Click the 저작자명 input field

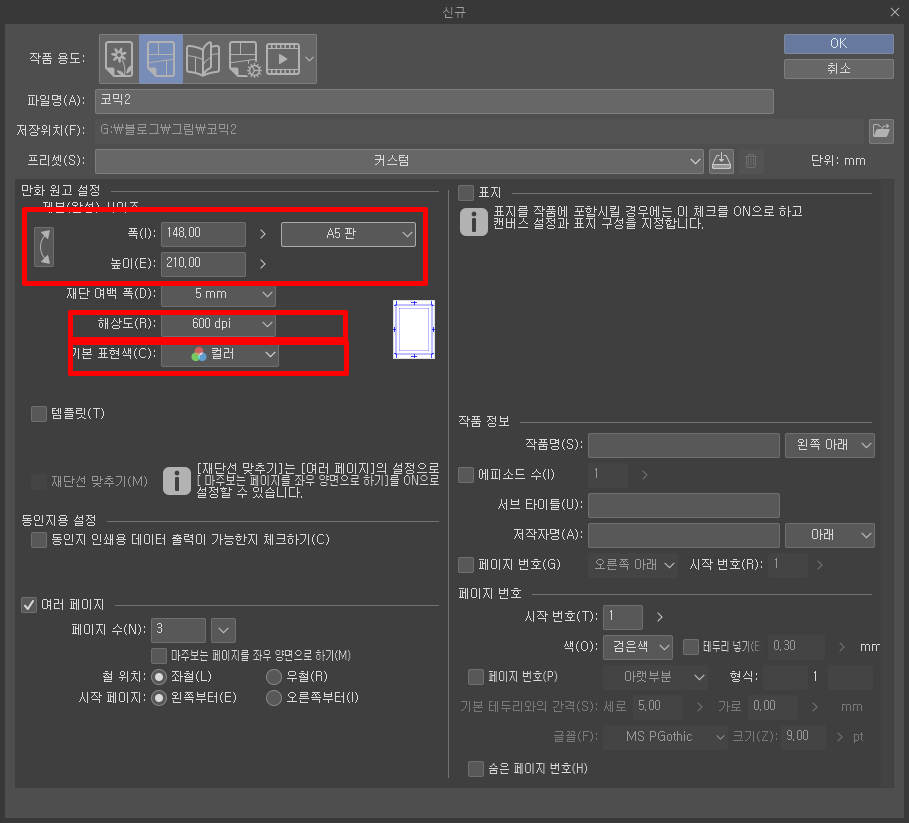[683, 535]
